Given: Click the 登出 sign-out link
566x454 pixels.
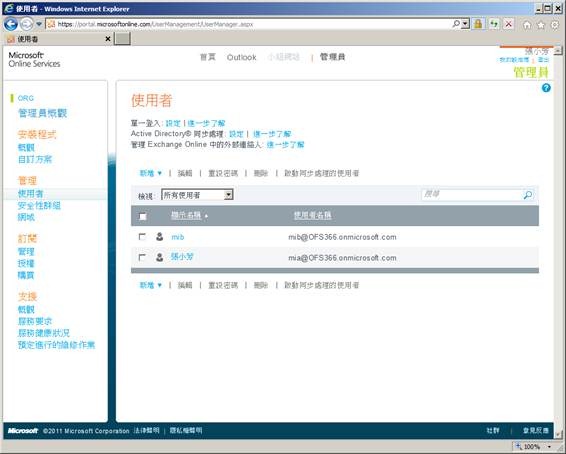Looking at the screenshot, I should pos(543,60).
